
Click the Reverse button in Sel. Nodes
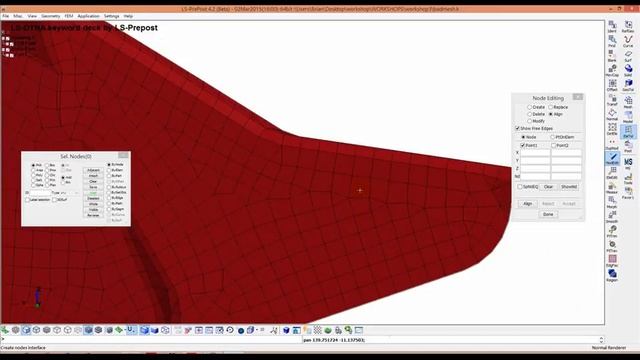[93, 215]
